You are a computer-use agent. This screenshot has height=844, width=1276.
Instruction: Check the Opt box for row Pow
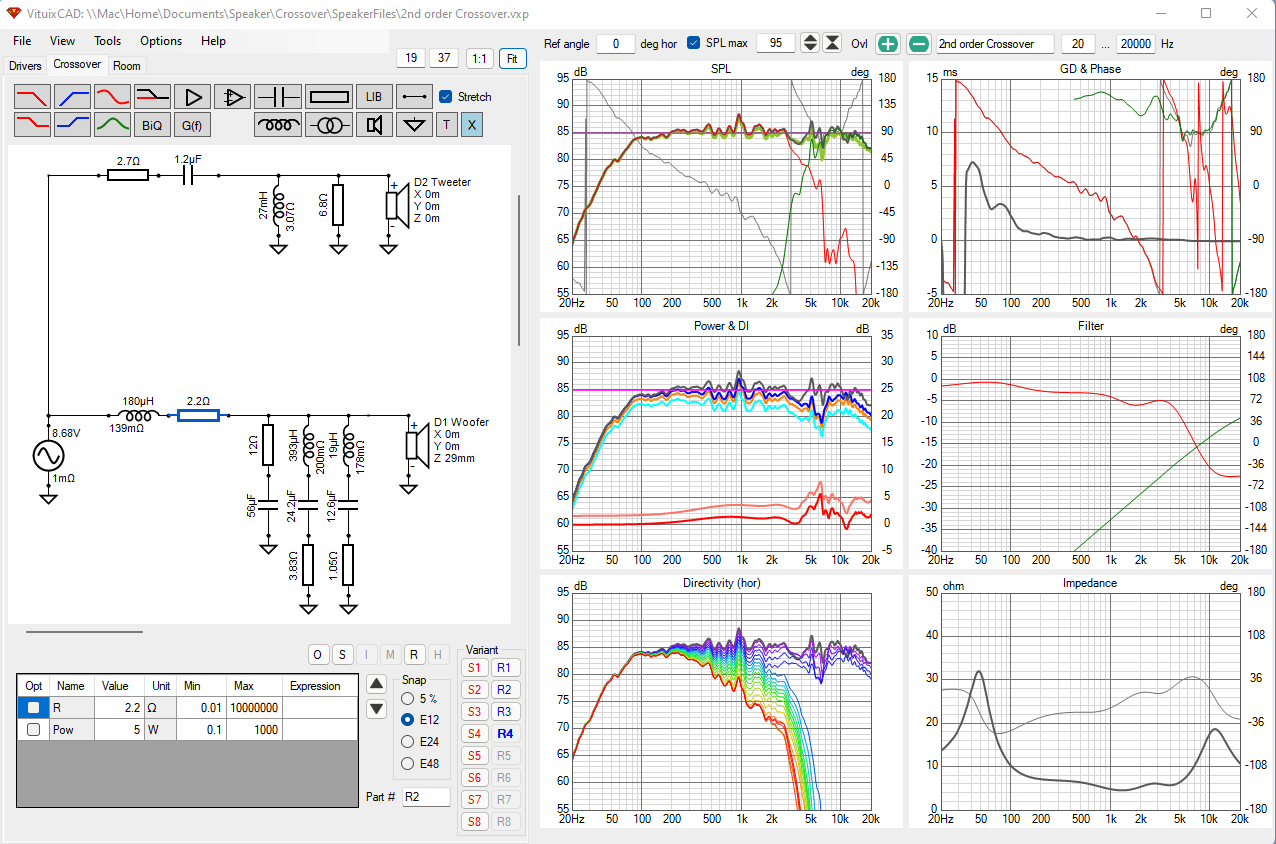33,730
